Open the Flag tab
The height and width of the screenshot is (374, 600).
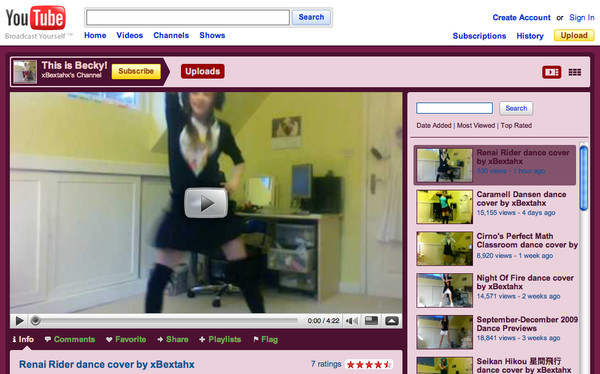click(265, 339)
